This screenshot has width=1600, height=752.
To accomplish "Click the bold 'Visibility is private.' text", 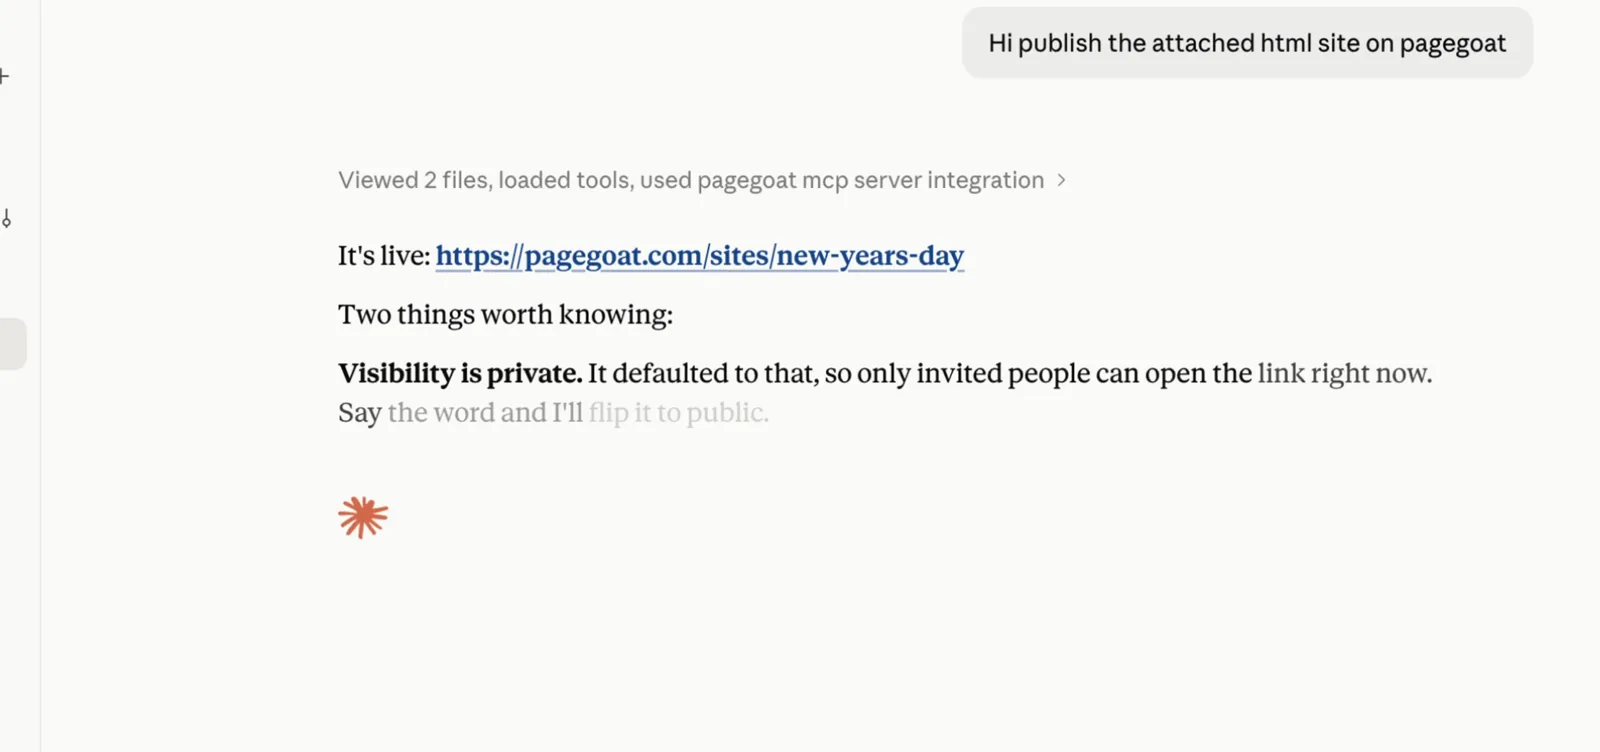I will (460, 373).
